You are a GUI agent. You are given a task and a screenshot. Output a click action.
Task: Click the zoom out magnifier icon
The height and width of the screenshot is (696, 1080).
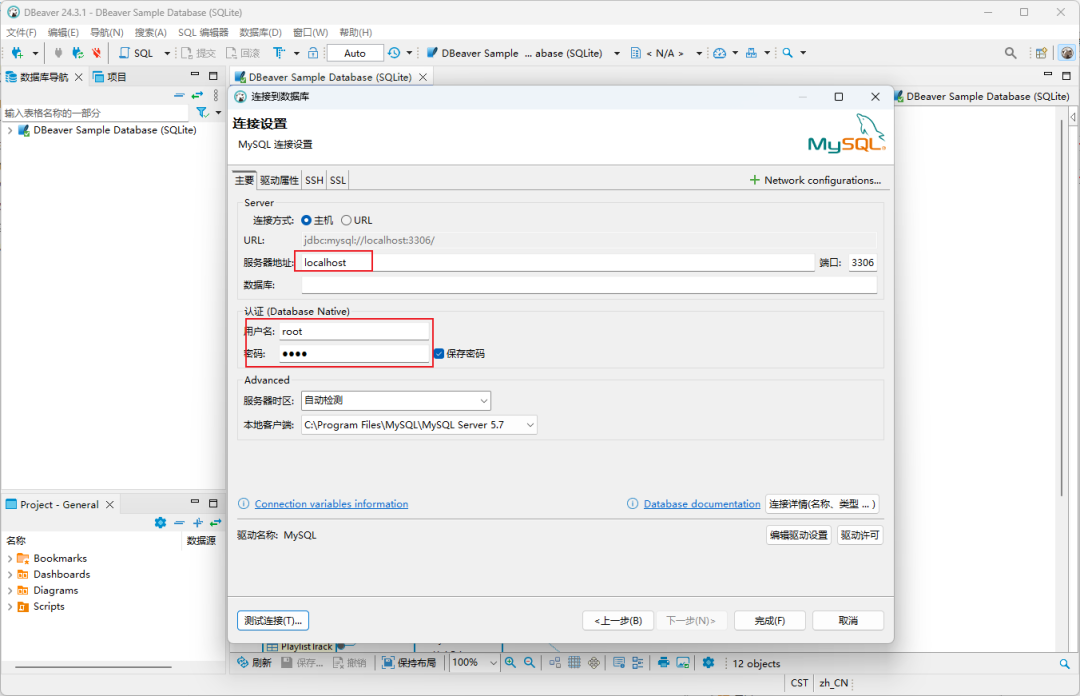point(529,662)
